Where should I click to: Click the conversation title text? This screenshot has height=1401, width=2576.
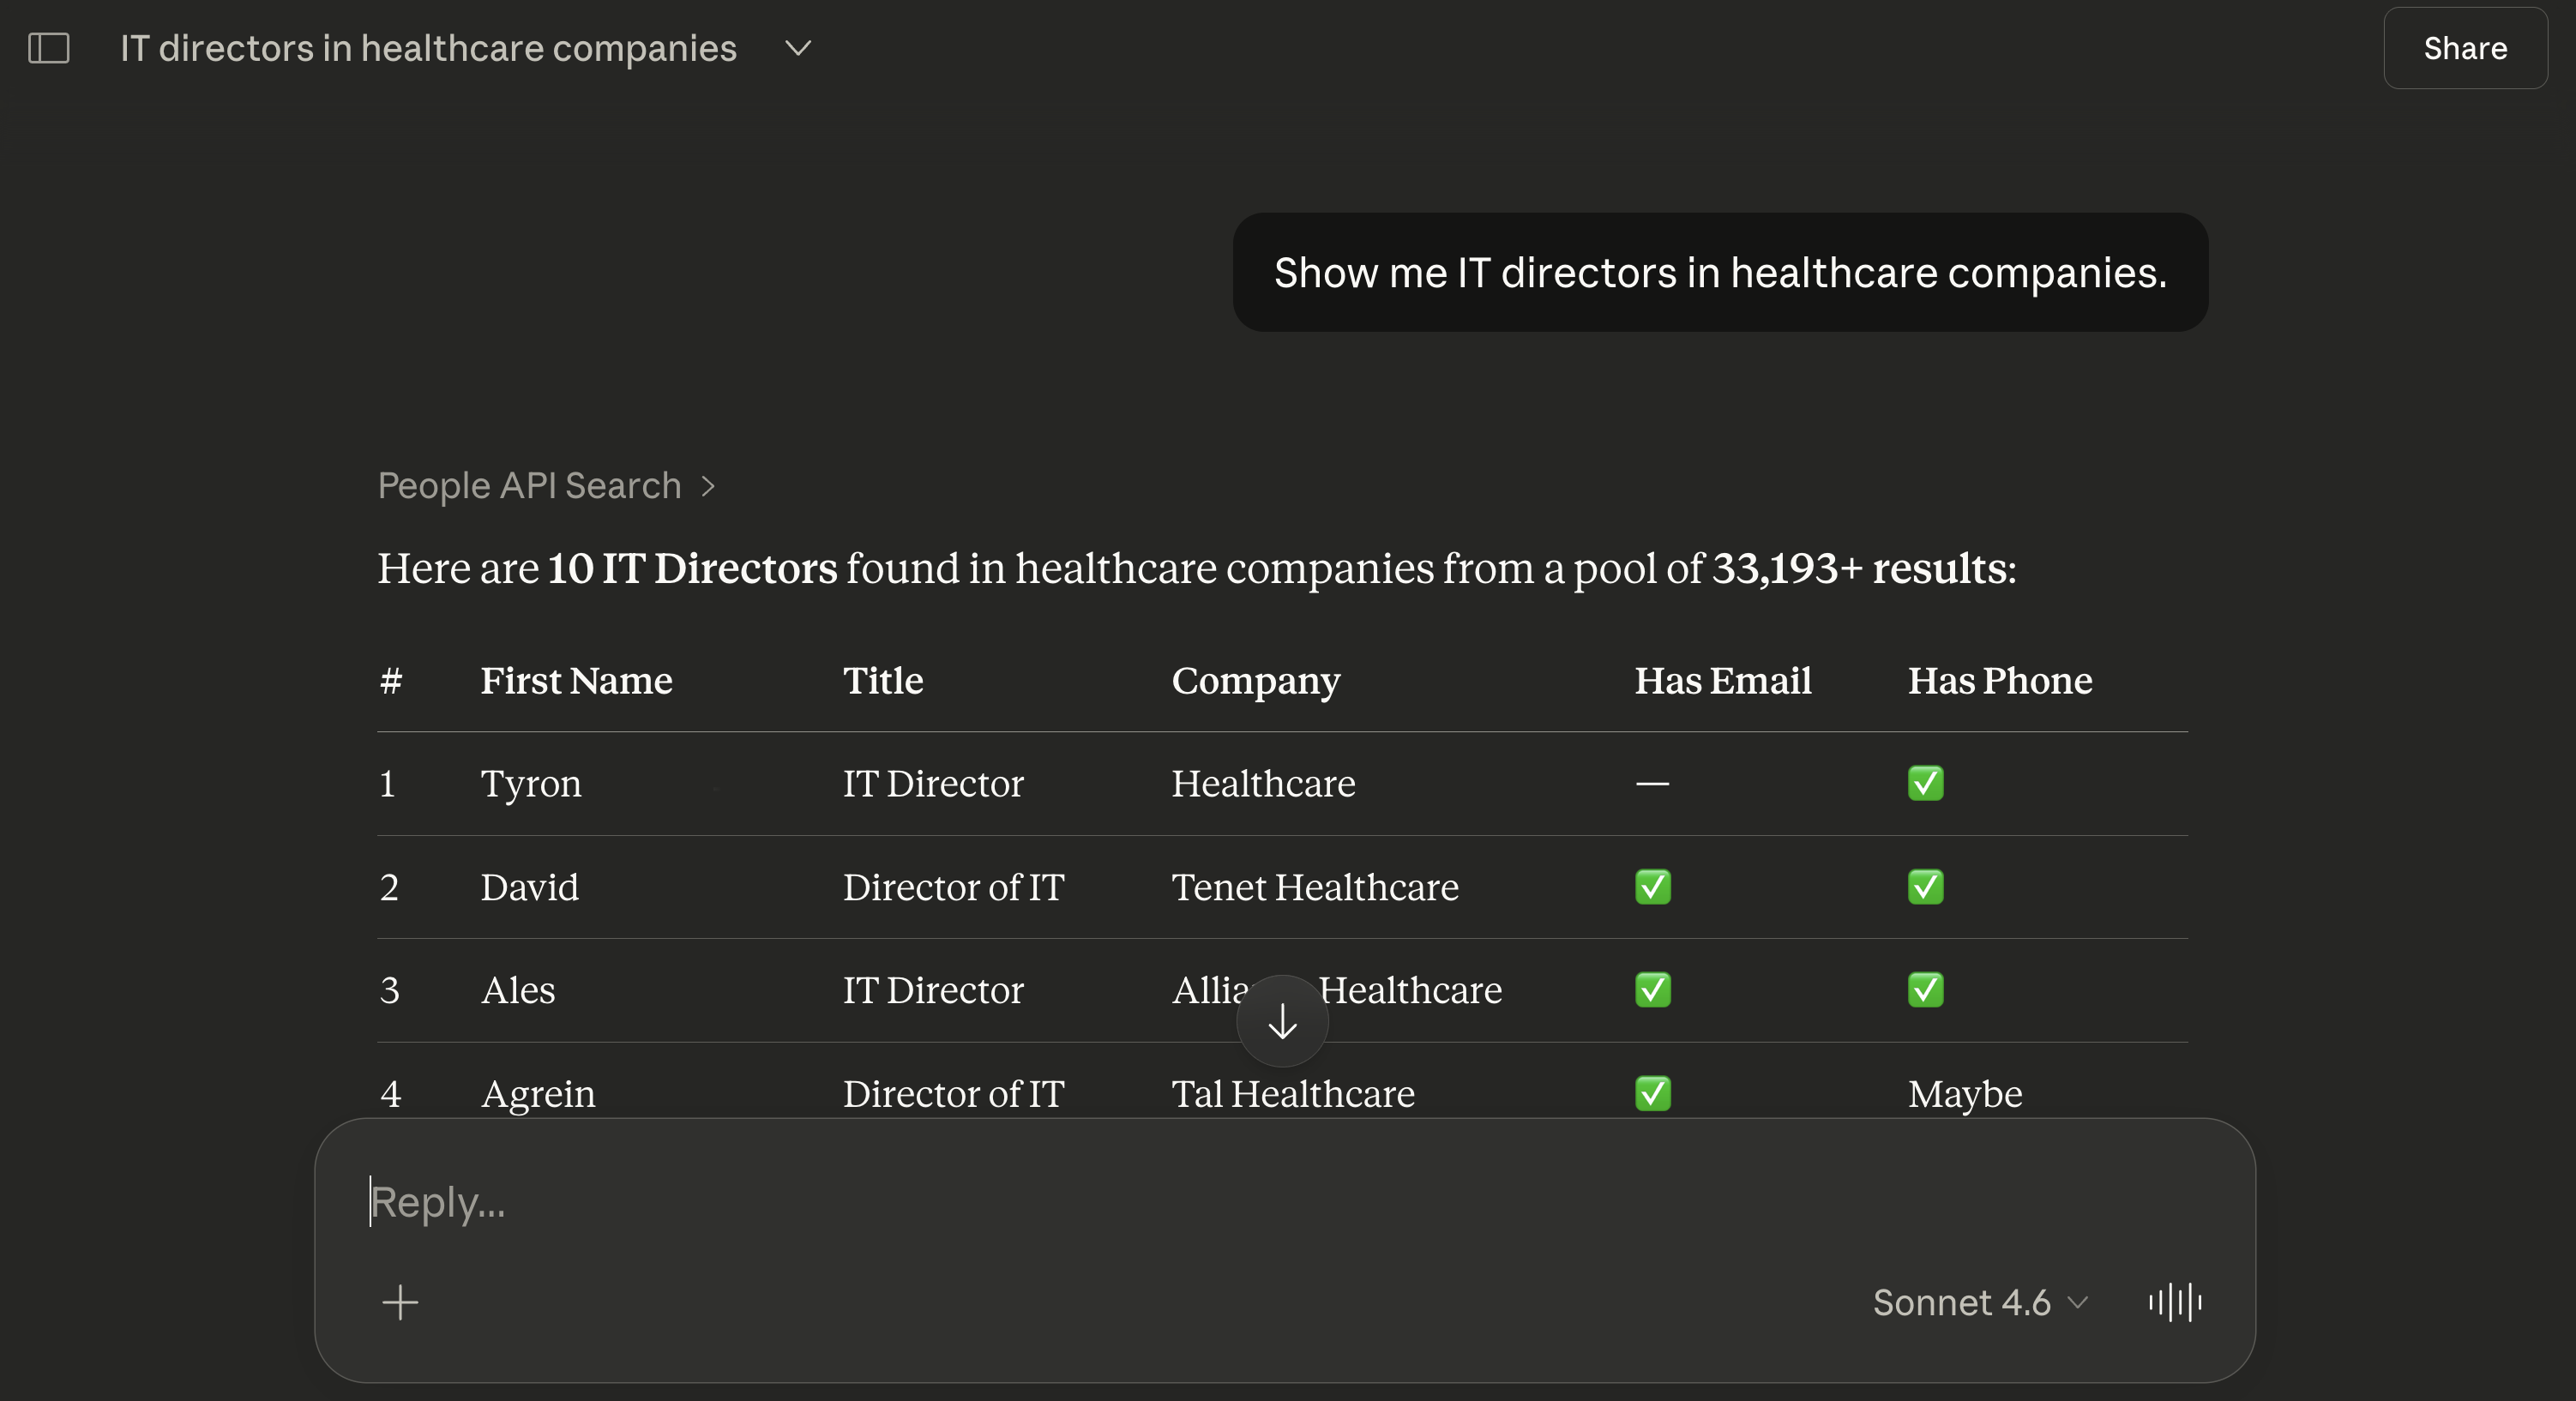(428, 48)
